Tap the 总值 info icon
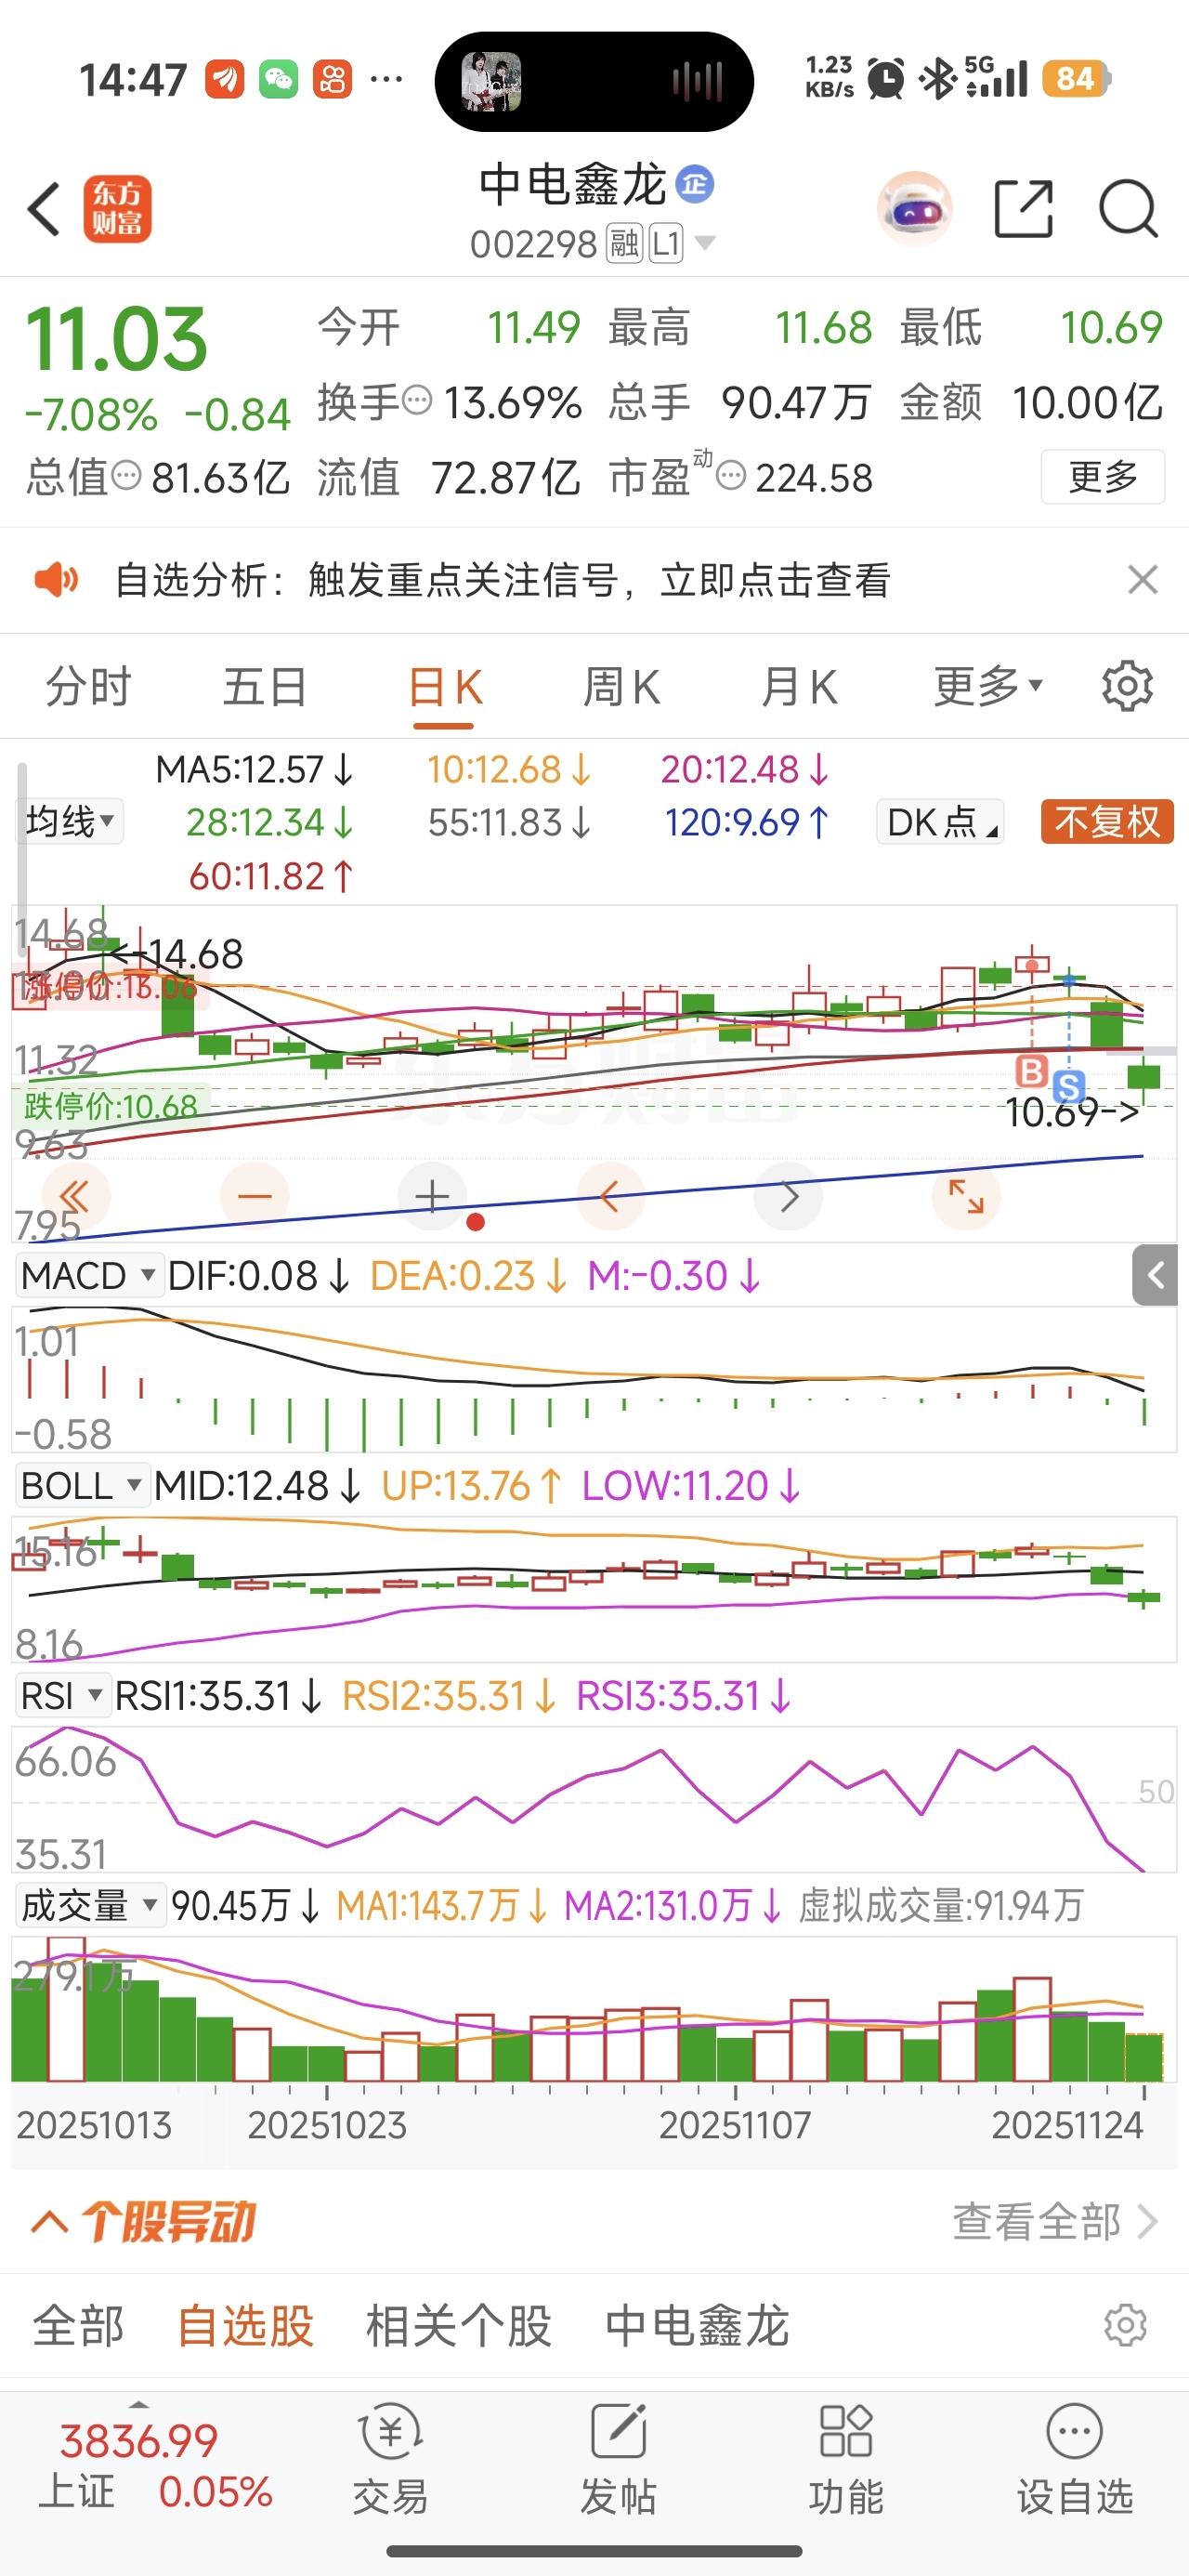The width and height of the screenshot is (1189, 2576). (126, 476)
